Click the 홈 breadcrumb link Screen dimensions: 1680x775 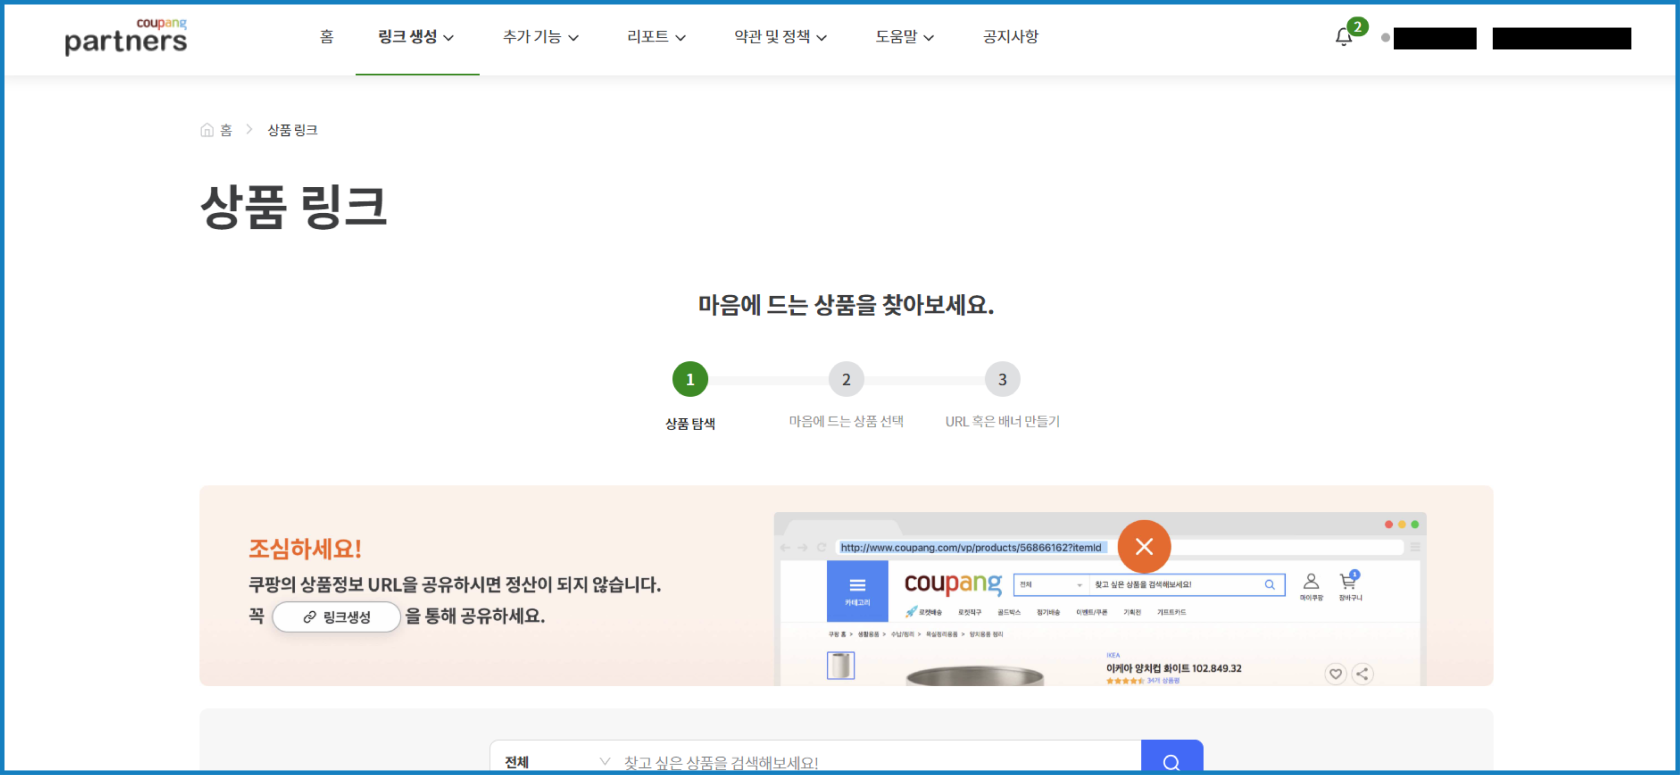226,130
